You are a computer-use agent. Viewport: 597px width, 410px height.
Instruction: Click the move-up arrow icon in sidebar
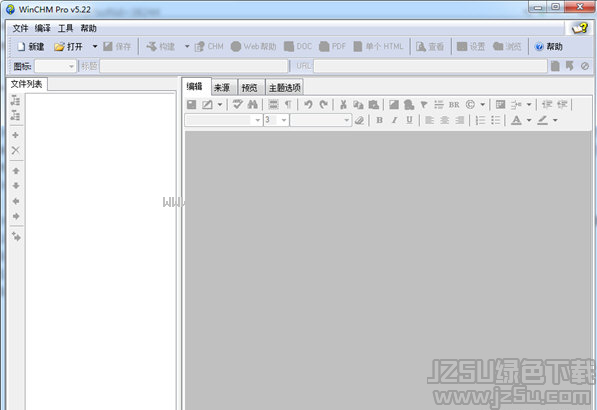point(16,171)
